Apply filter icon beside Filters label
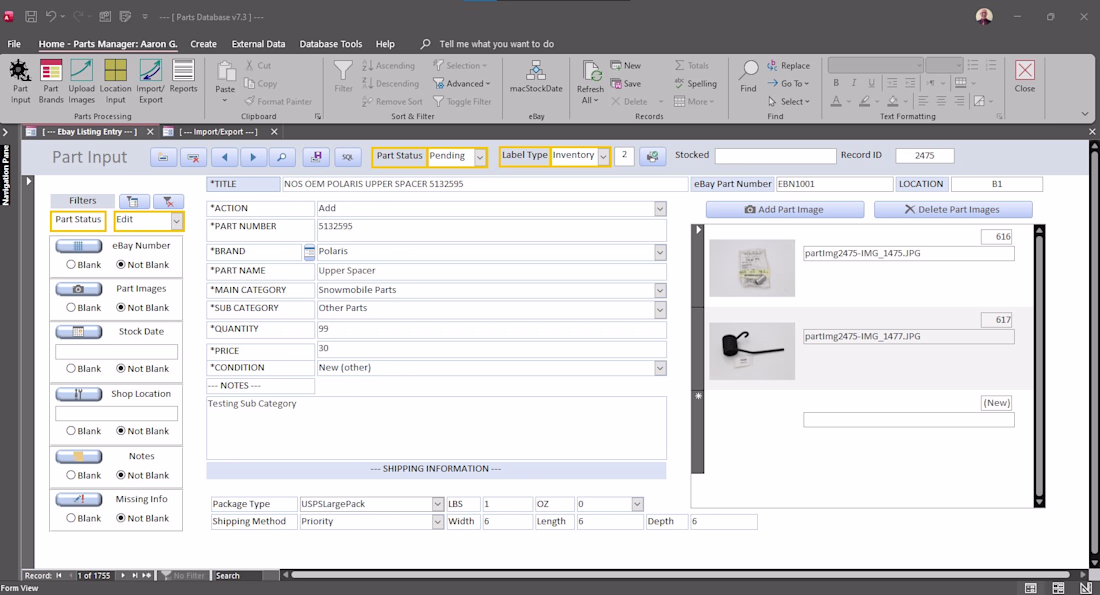 point(133,202)
